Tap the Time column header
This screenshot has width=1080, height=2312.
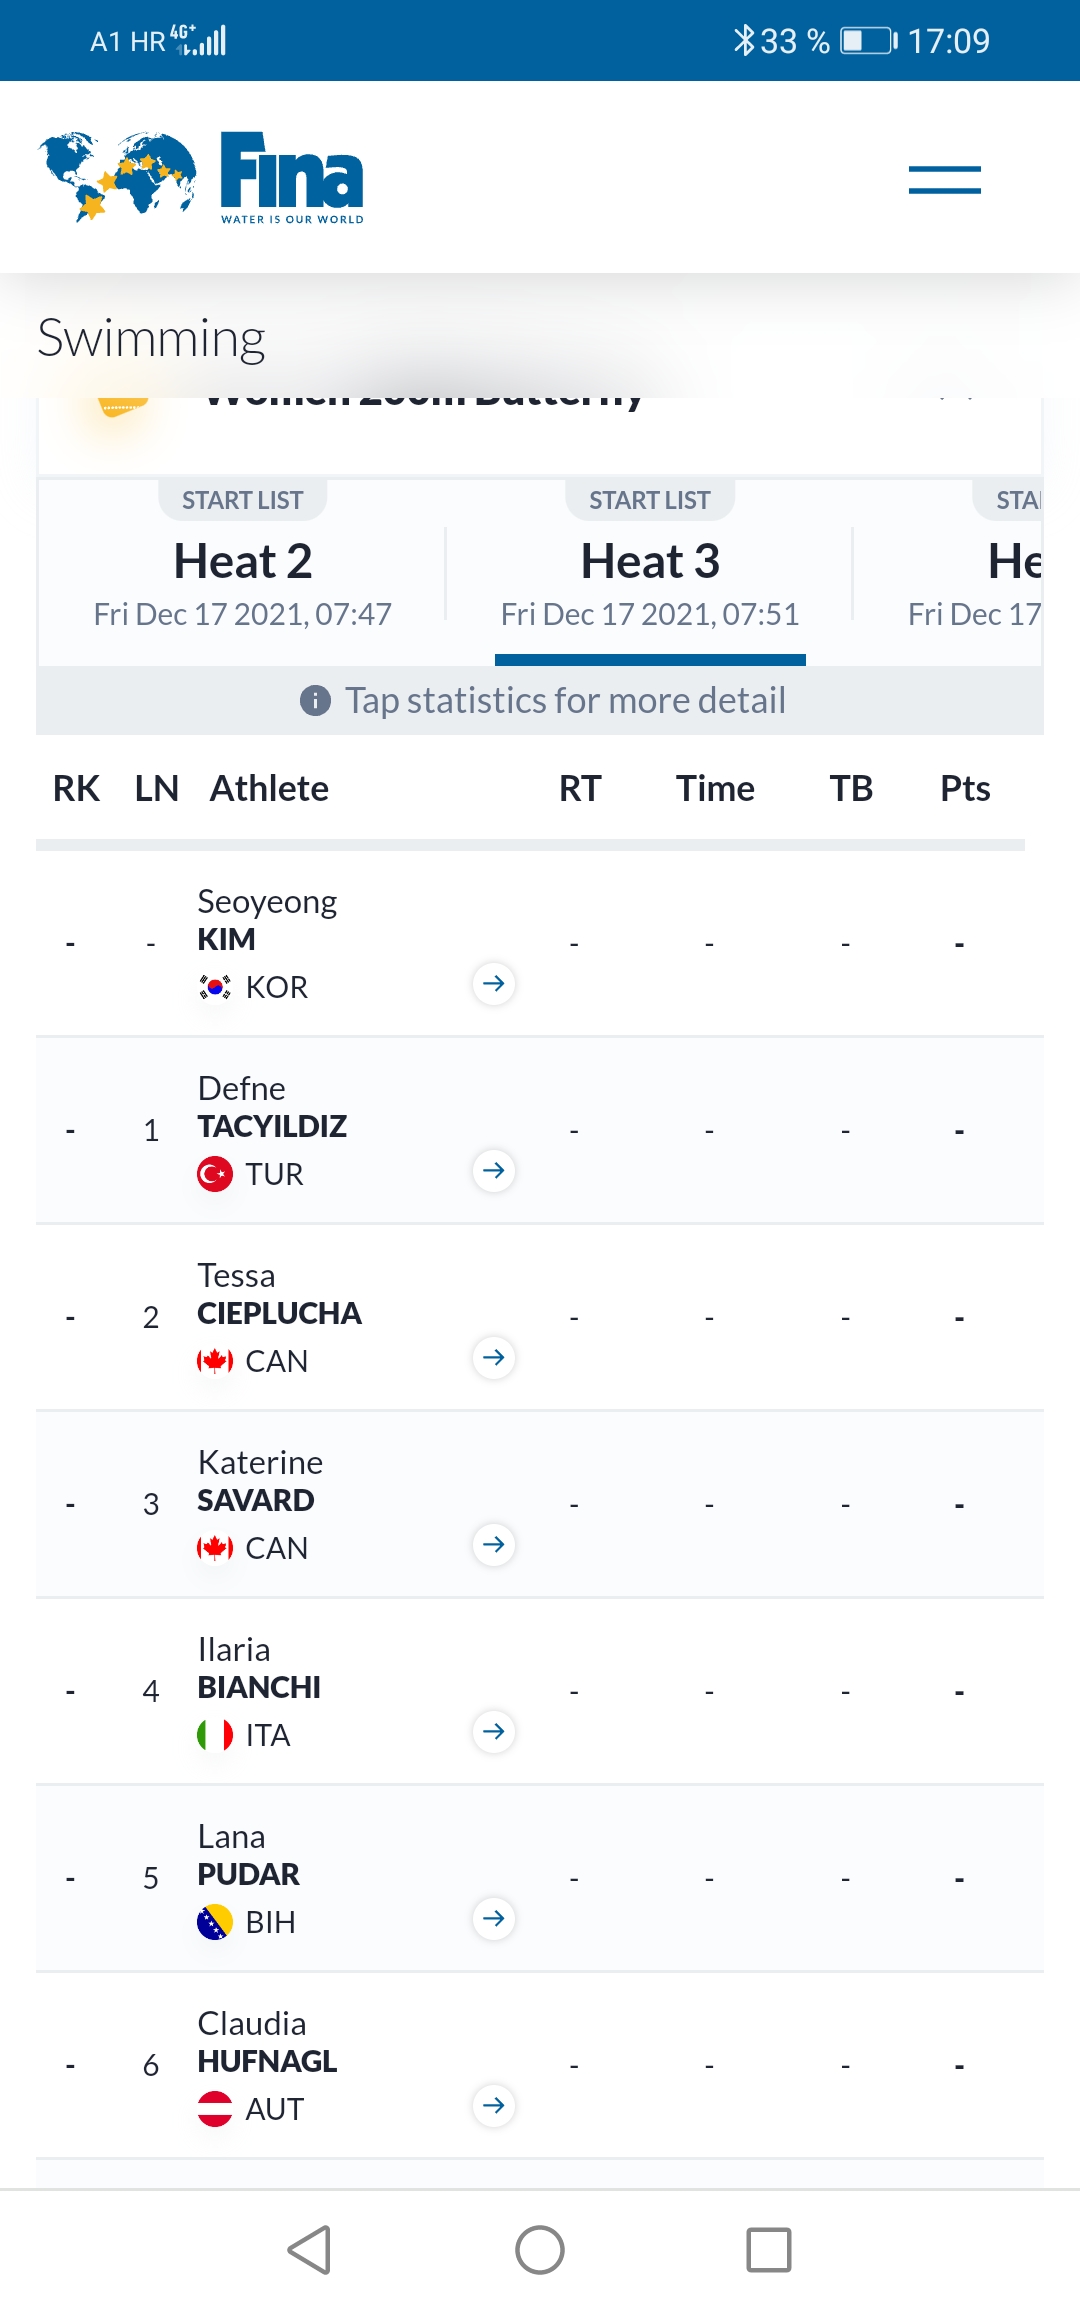coord(715,789)
